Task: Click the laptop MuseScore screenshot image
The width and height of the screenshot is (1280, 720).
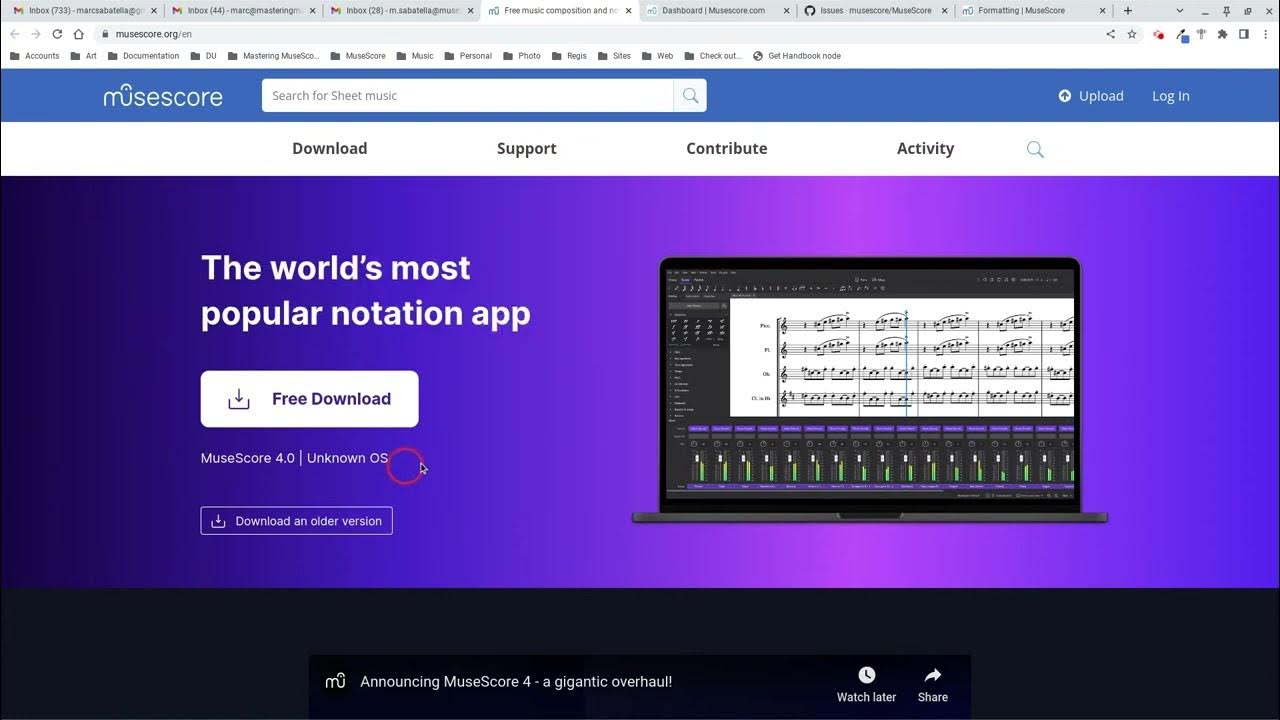Action: click(870, 390)
